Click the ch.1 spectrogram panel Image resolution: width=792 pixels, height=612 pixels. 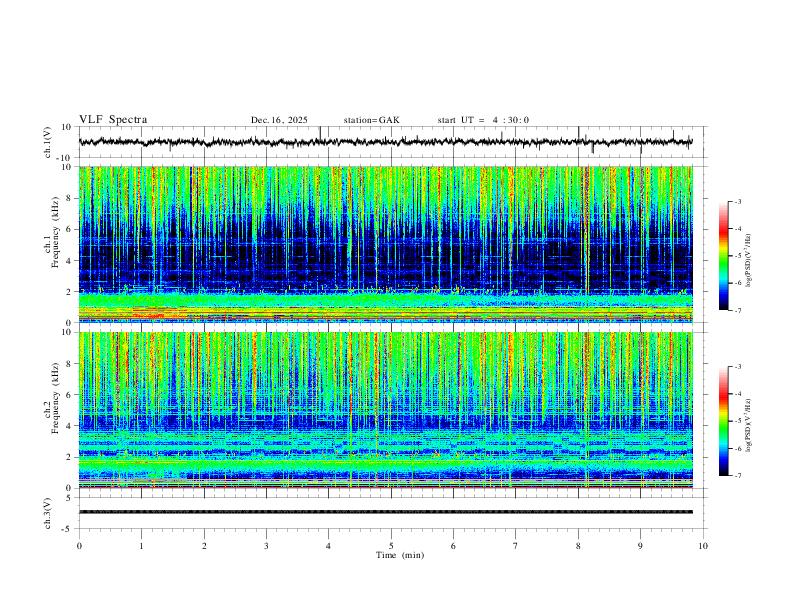[x=386, y=244]
